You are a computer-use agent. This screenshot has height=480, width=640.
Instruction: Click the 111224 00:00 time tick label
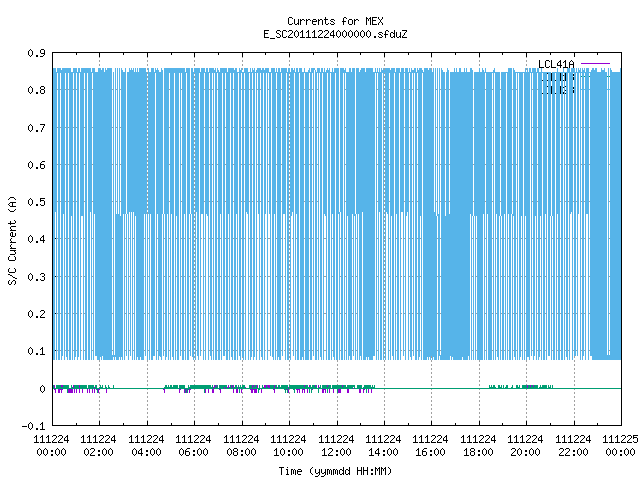pyautogui.click(x=51, y=446)
